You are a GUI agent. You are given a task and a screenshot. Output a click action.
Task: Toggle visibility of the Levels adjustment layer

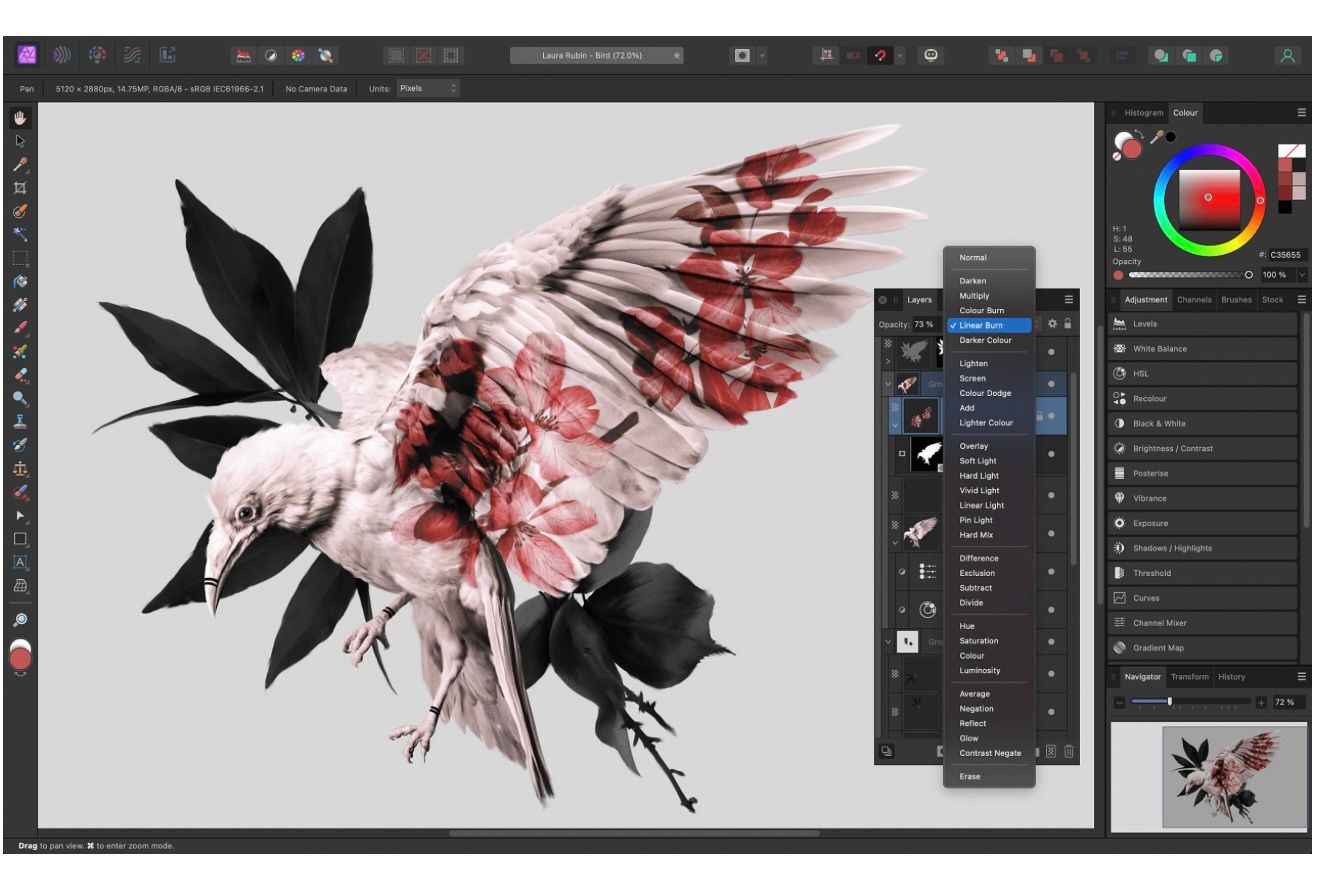[x=1051, y=571]
